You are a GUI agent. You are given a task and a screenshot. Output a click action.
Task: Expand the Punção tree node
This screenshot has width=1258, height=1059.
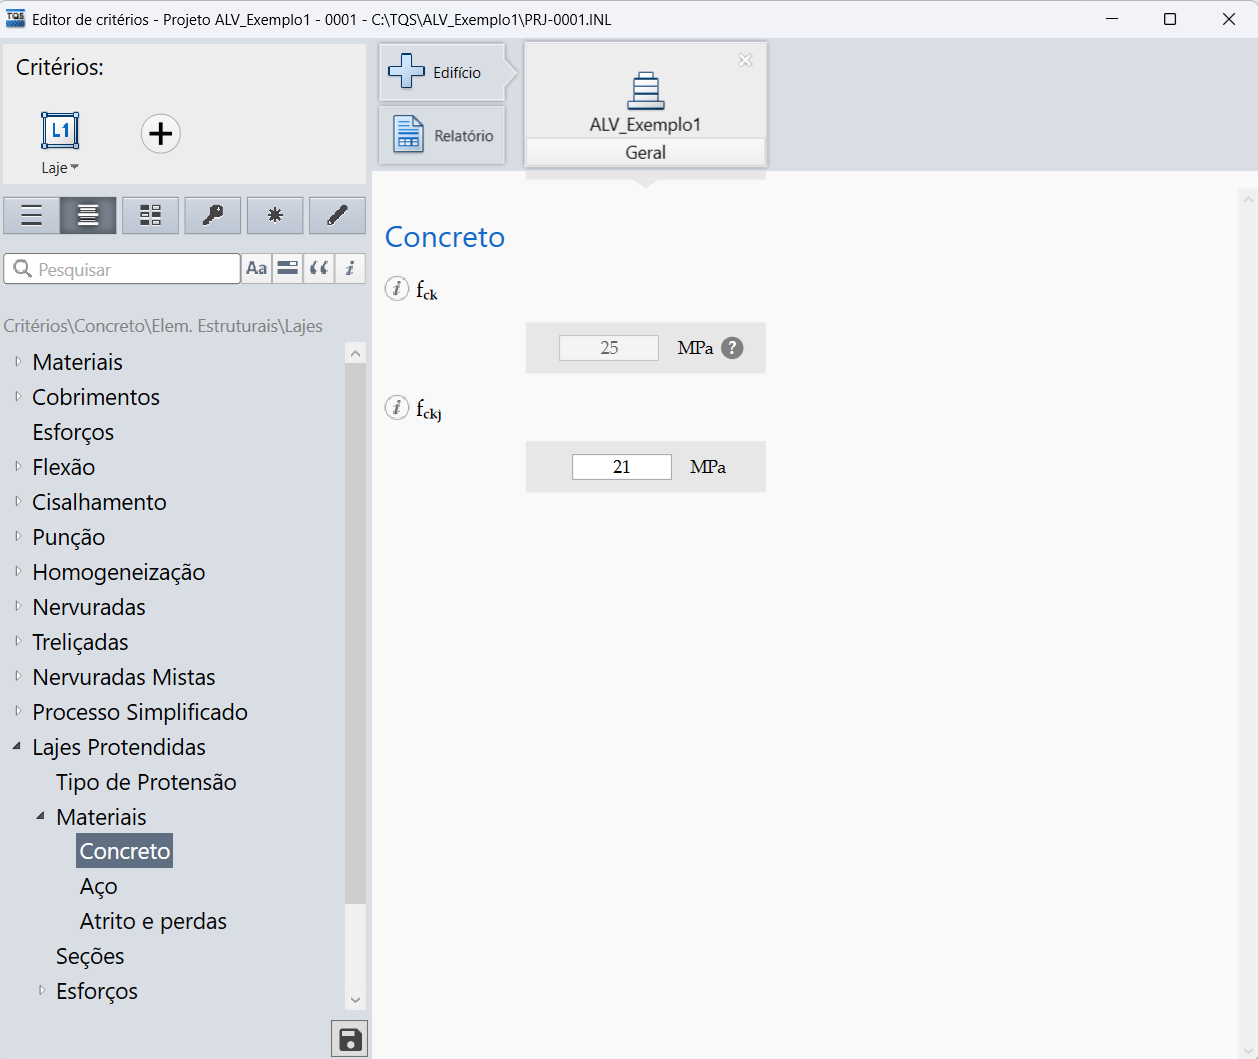(18, 536)
